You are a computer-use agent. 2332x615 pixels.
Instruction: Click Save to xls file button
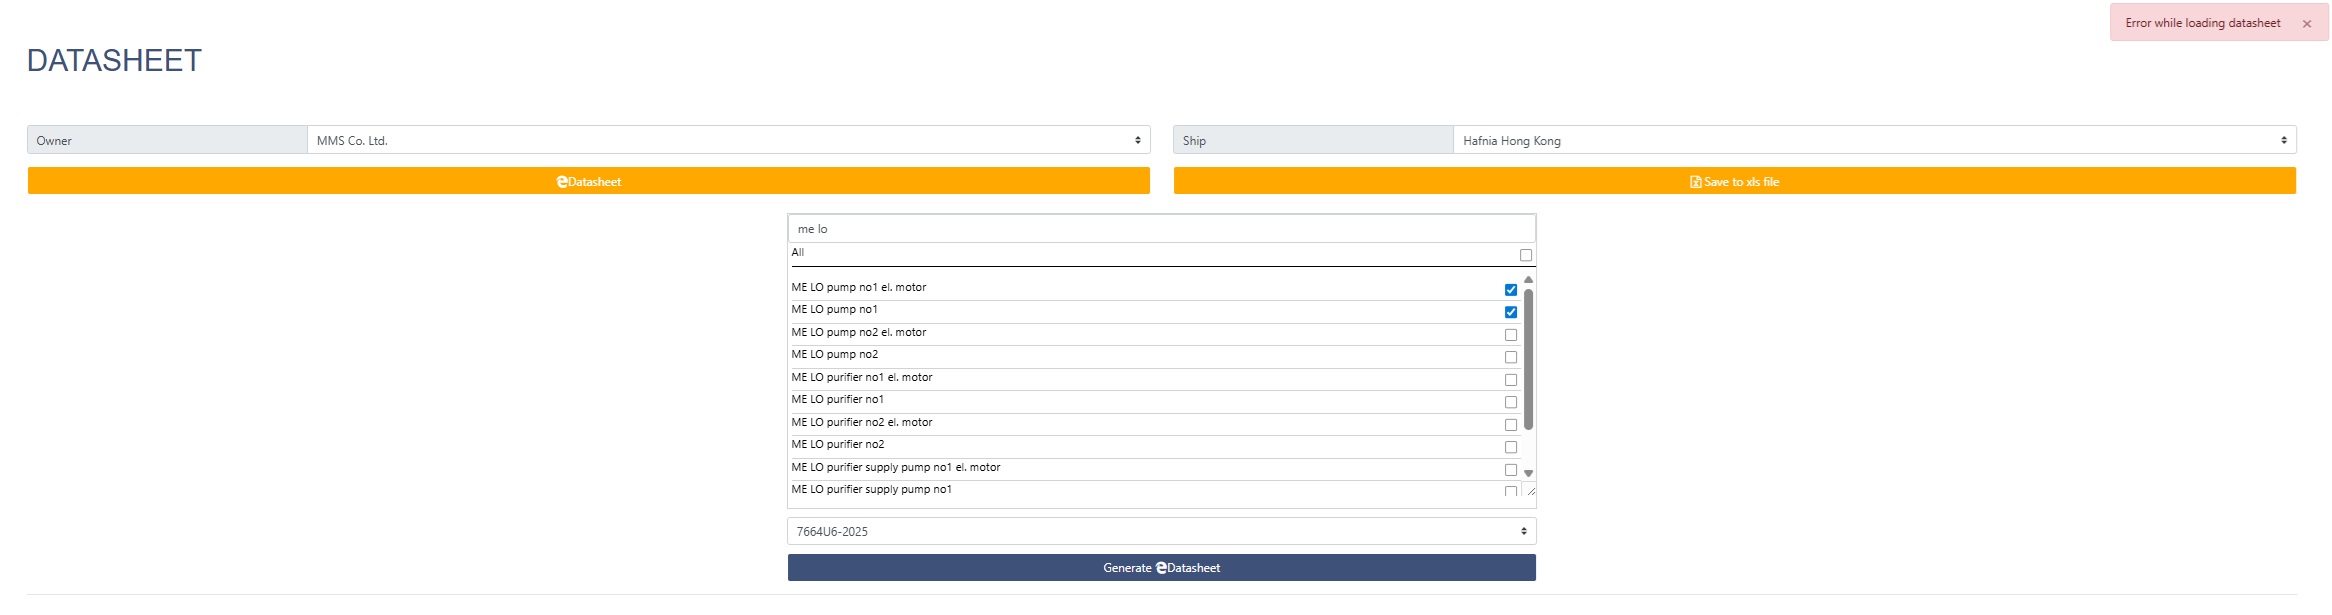(1734, 181)
